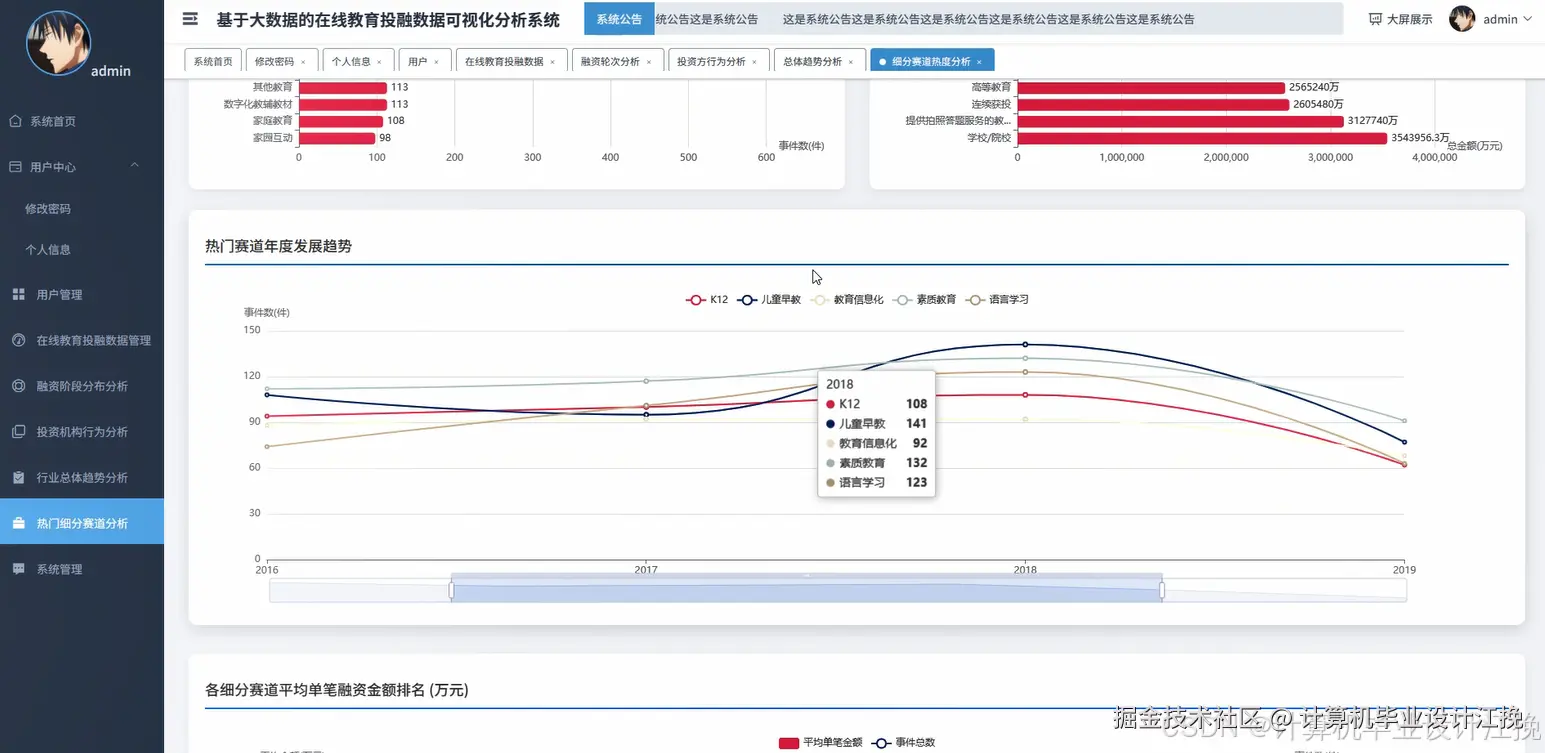Toggle 事件总数 legend in ranking chart

click(903, 743)
